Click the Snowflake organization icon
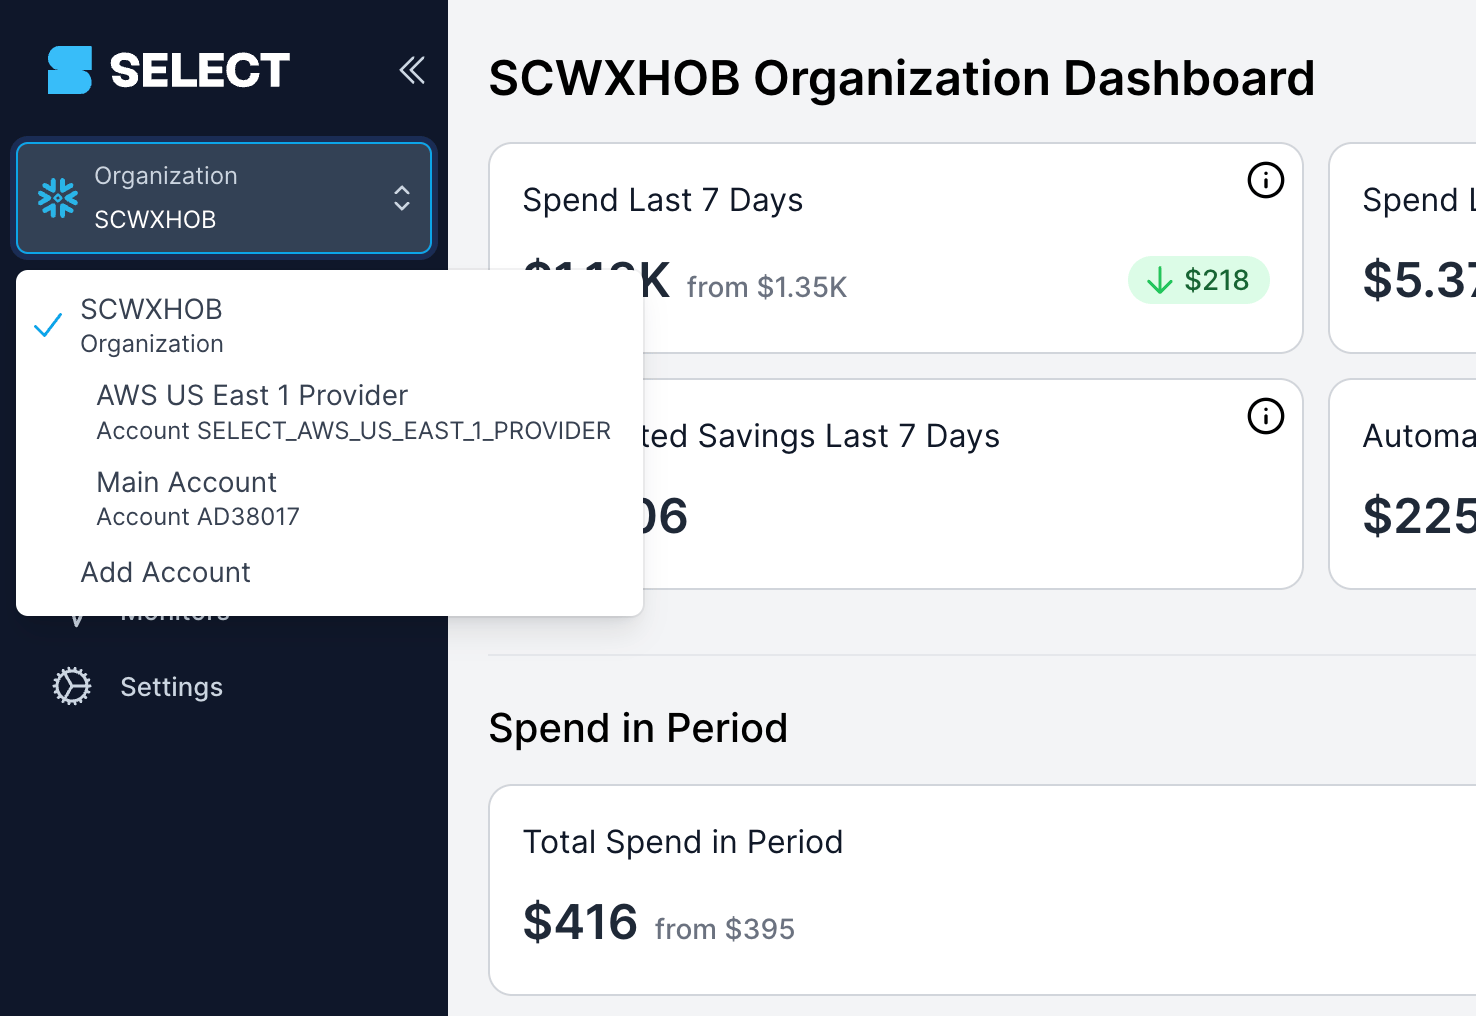 point(58,198)
